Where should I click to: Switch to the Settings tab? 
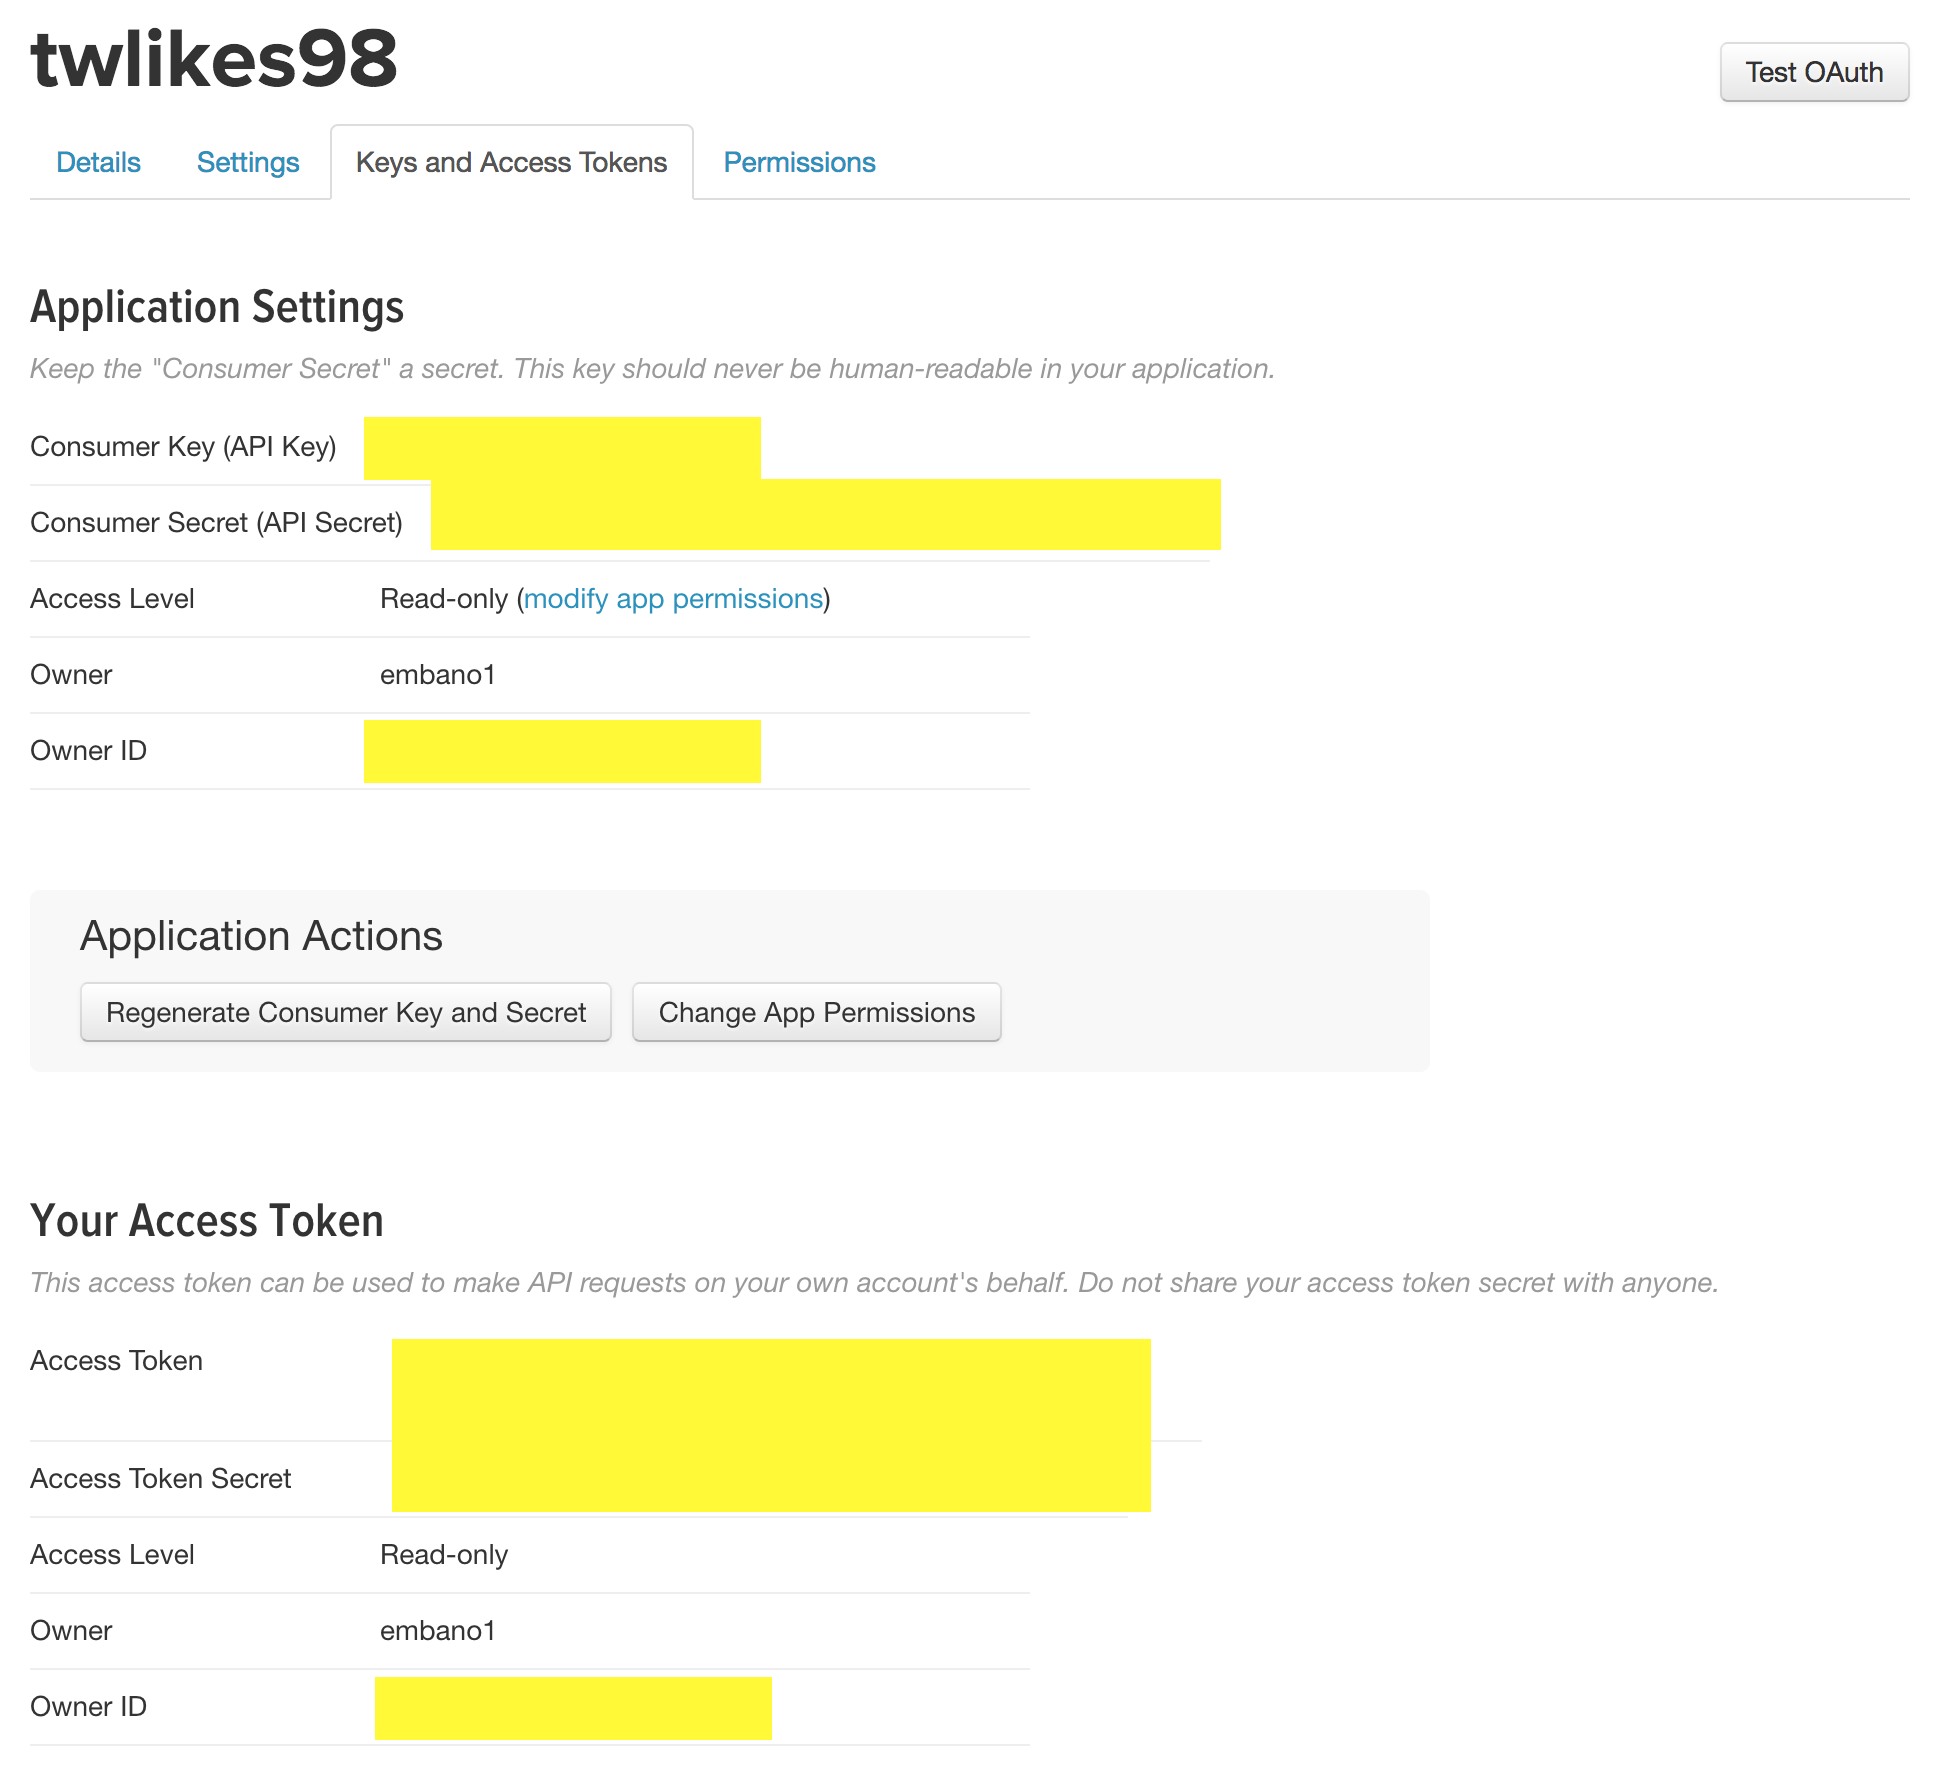(x=247, y=162)
